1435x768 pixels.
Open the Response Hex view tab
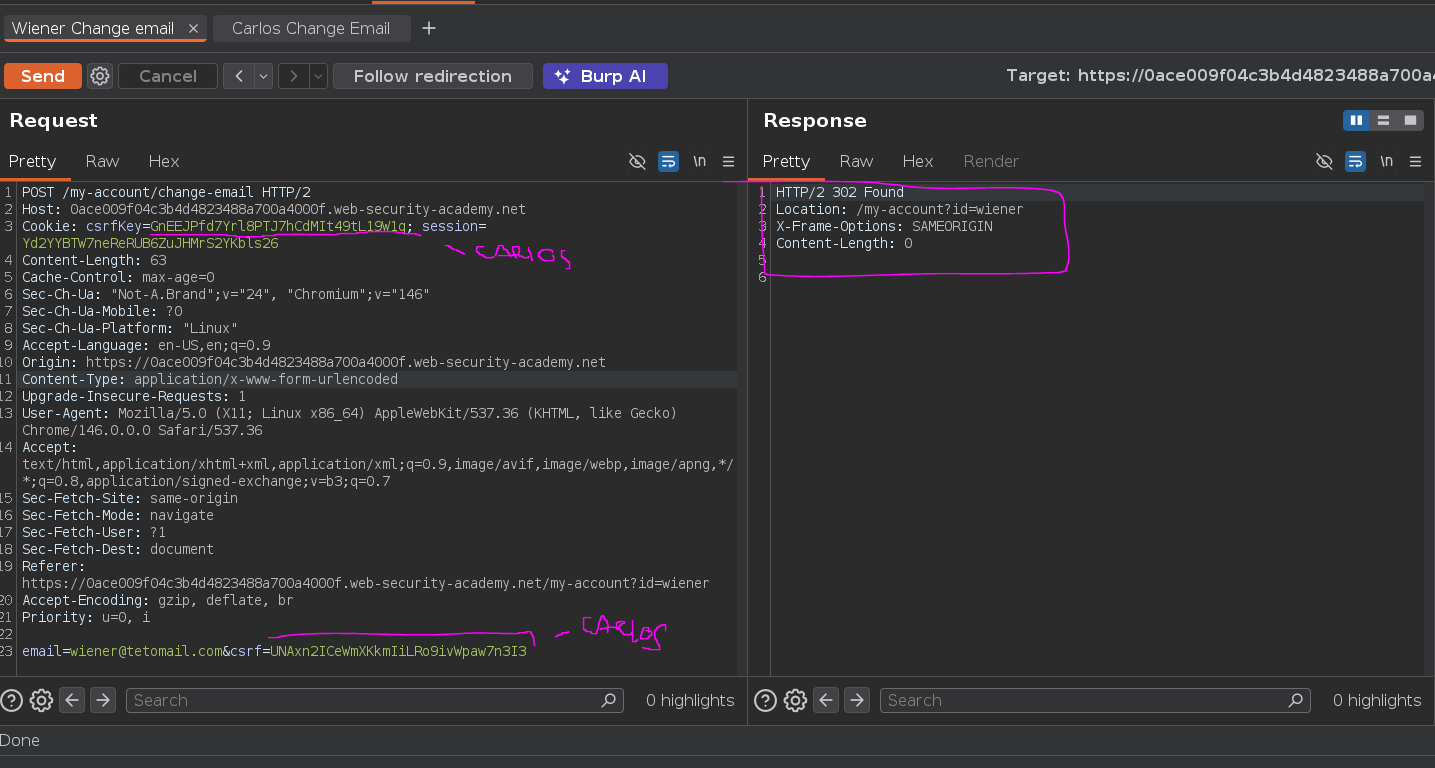click(918, 161)
